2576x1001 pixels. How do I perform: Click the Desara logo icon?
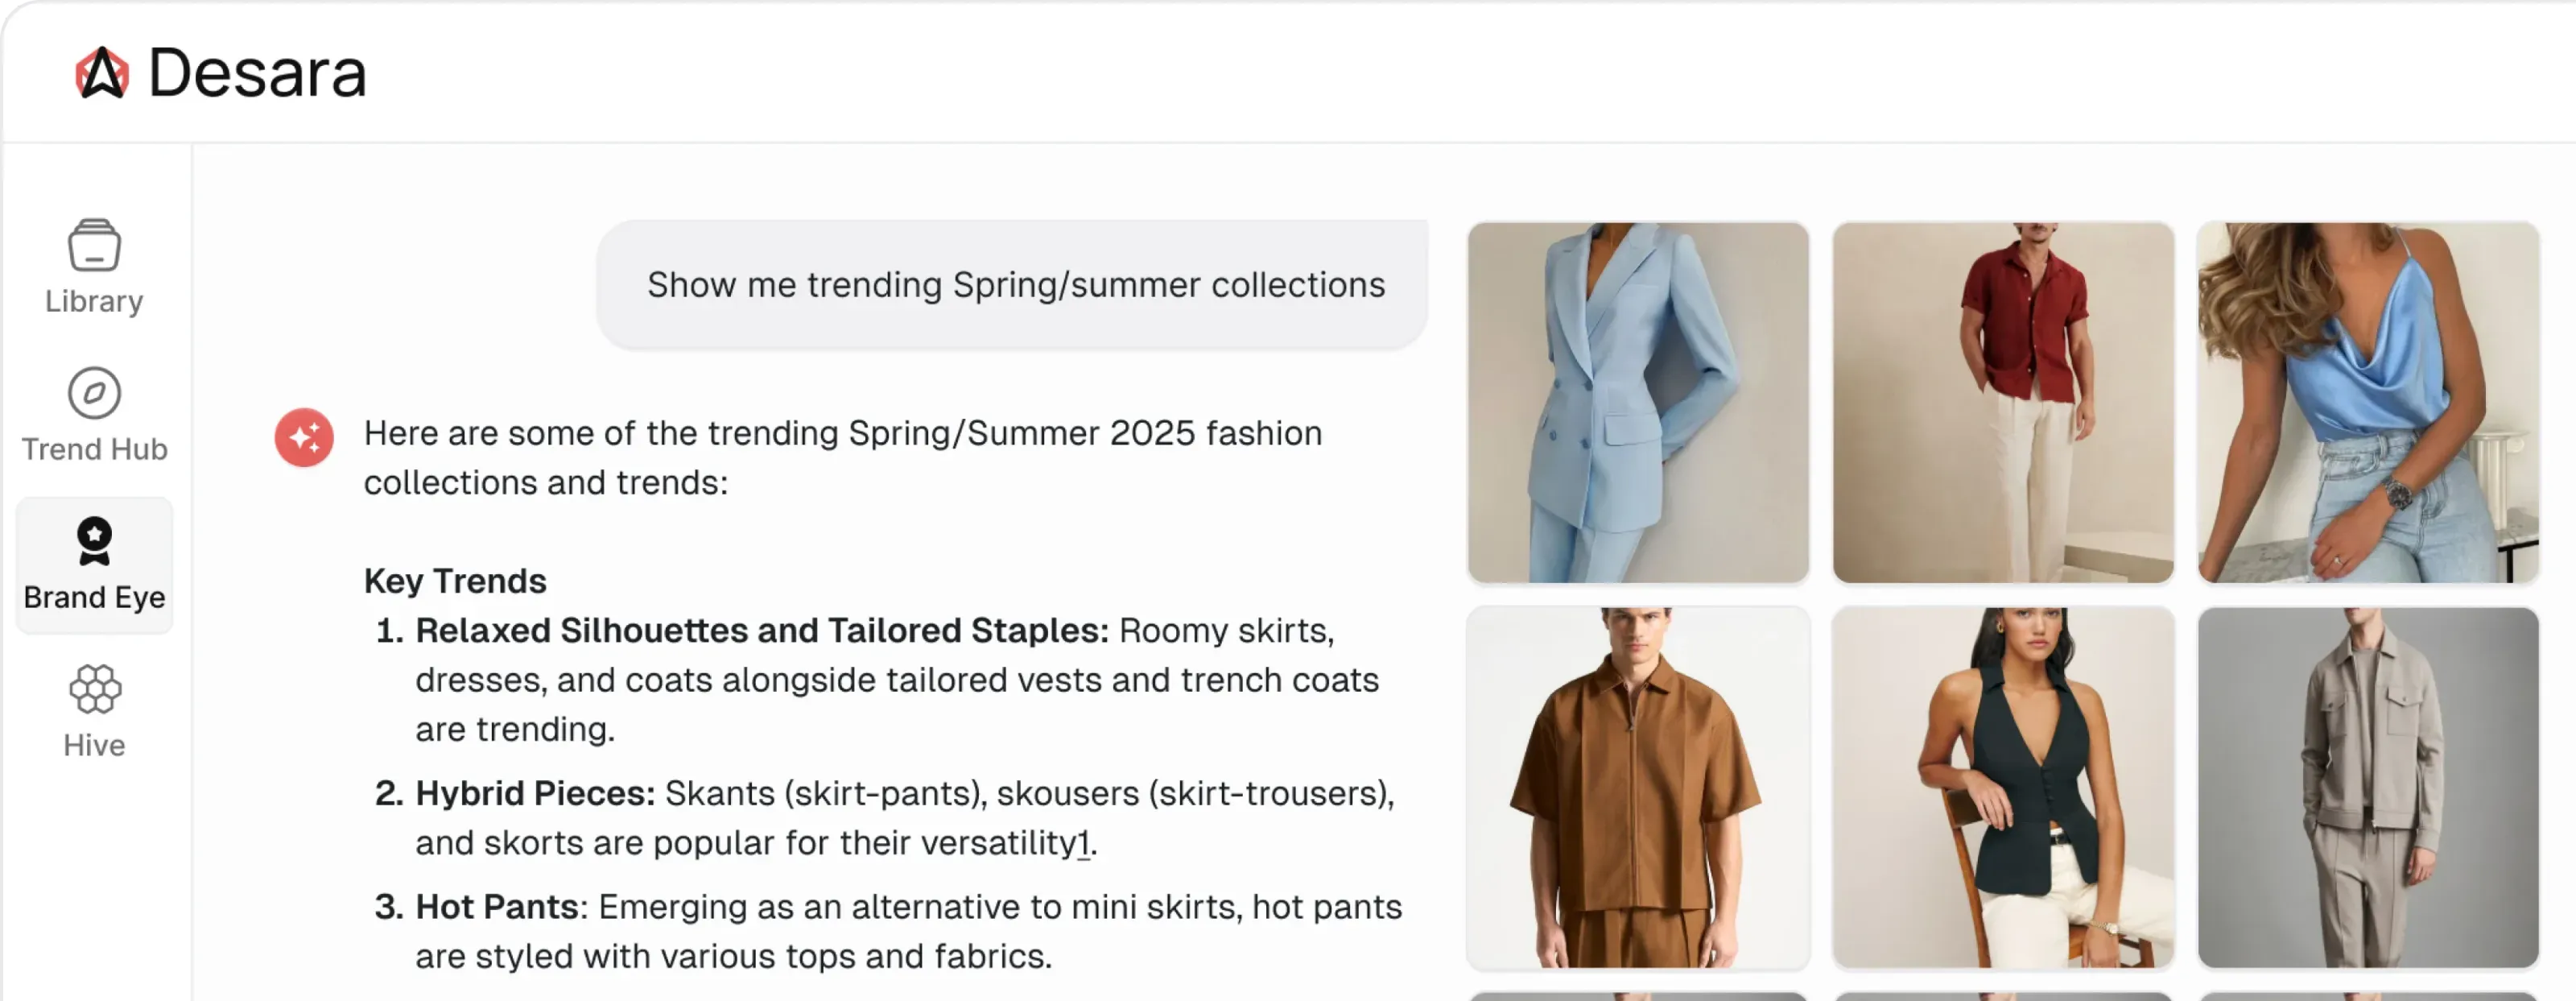coord(102,73)
